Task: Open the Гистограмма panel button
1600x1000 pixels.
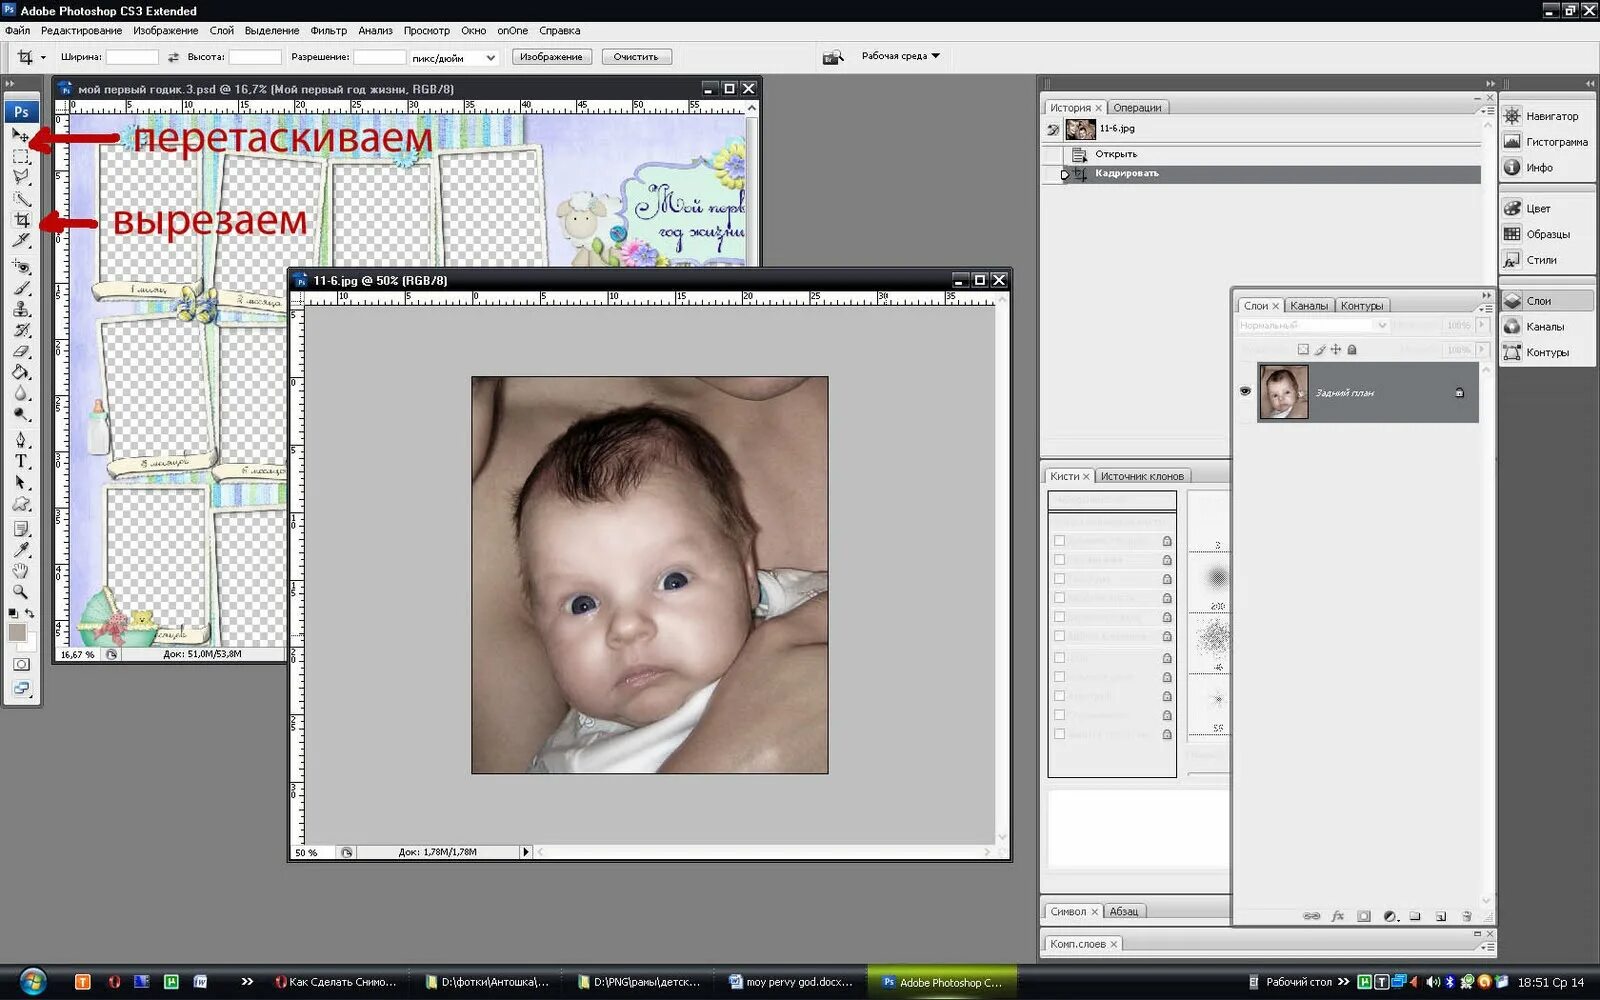Action: tap(1546, 142)
